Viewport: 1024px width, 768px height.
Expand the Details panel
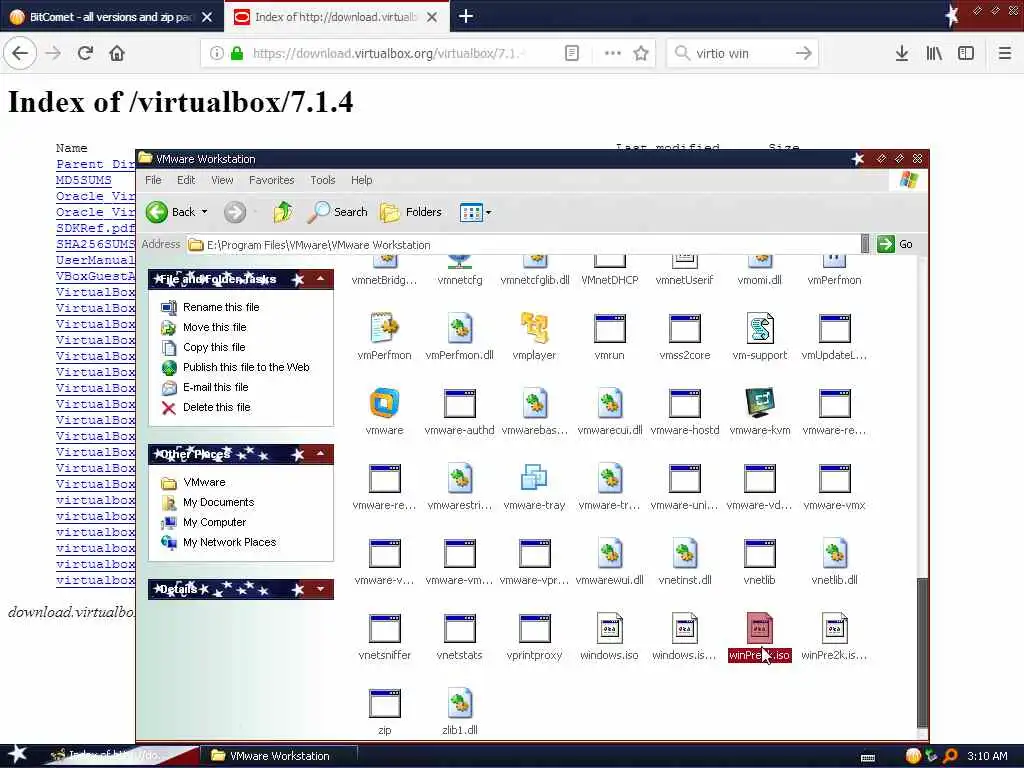(321, 589)
